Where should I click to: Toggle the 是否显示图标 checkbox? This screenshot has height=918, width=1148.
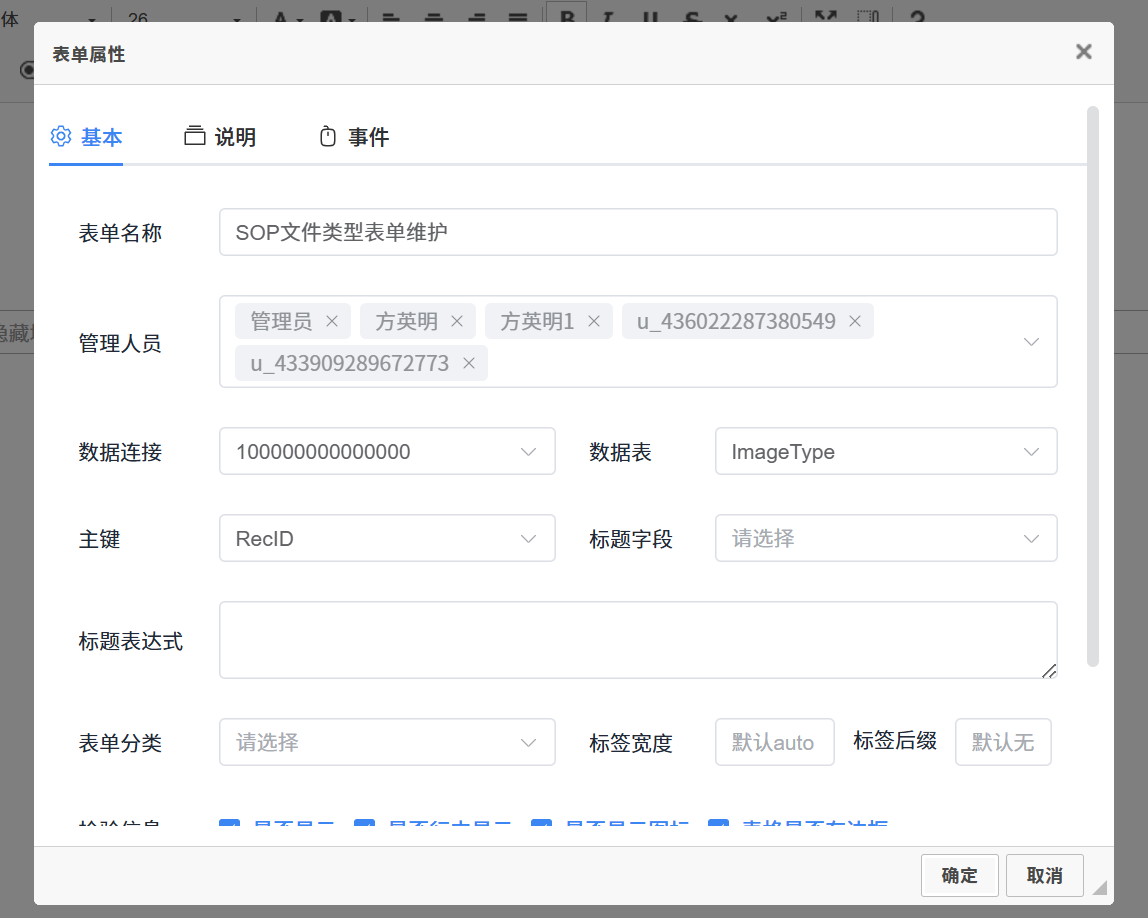pos(542,827)
